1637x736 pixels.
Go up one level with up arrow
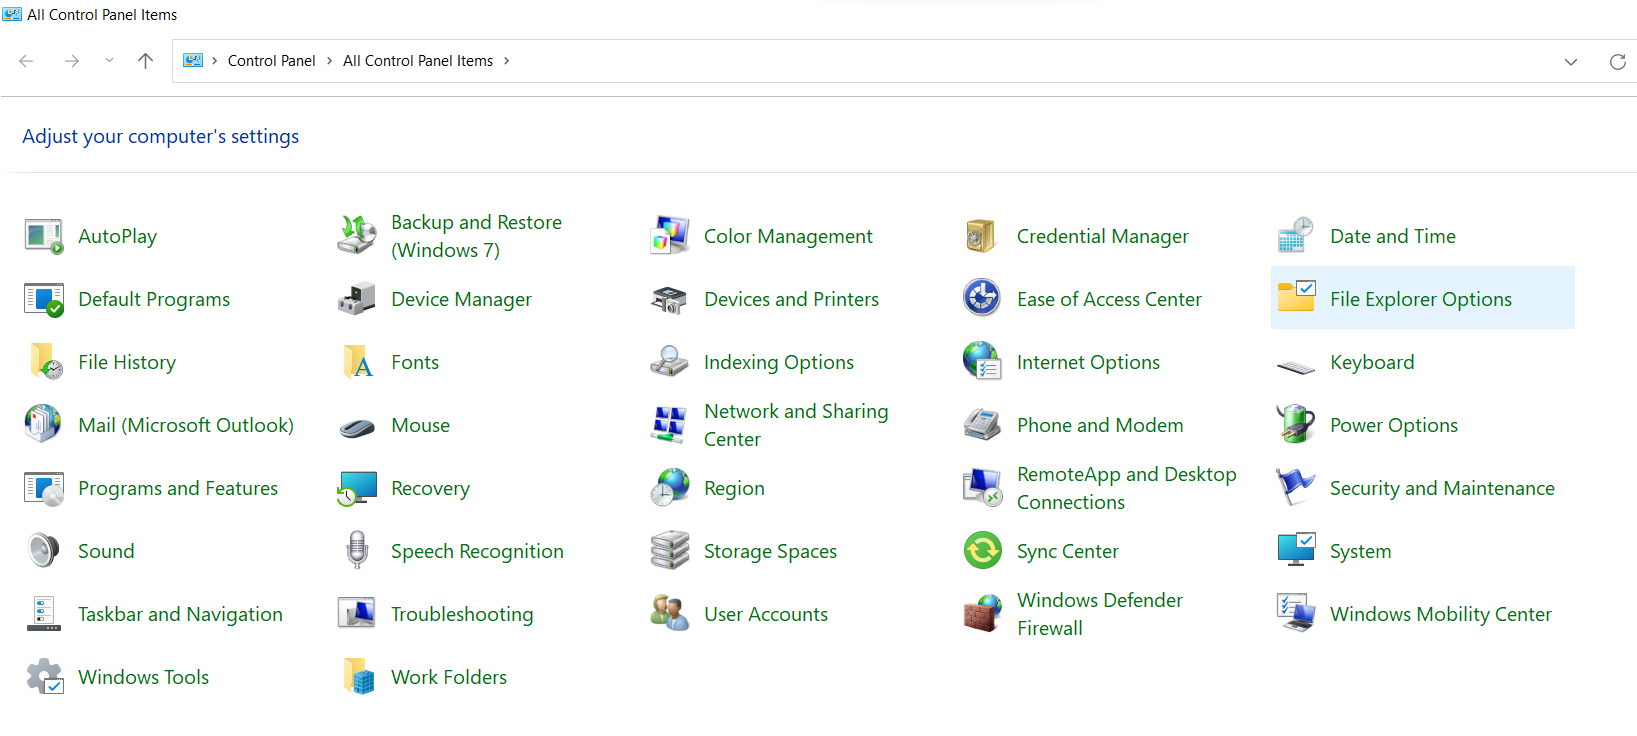(145, 61)
